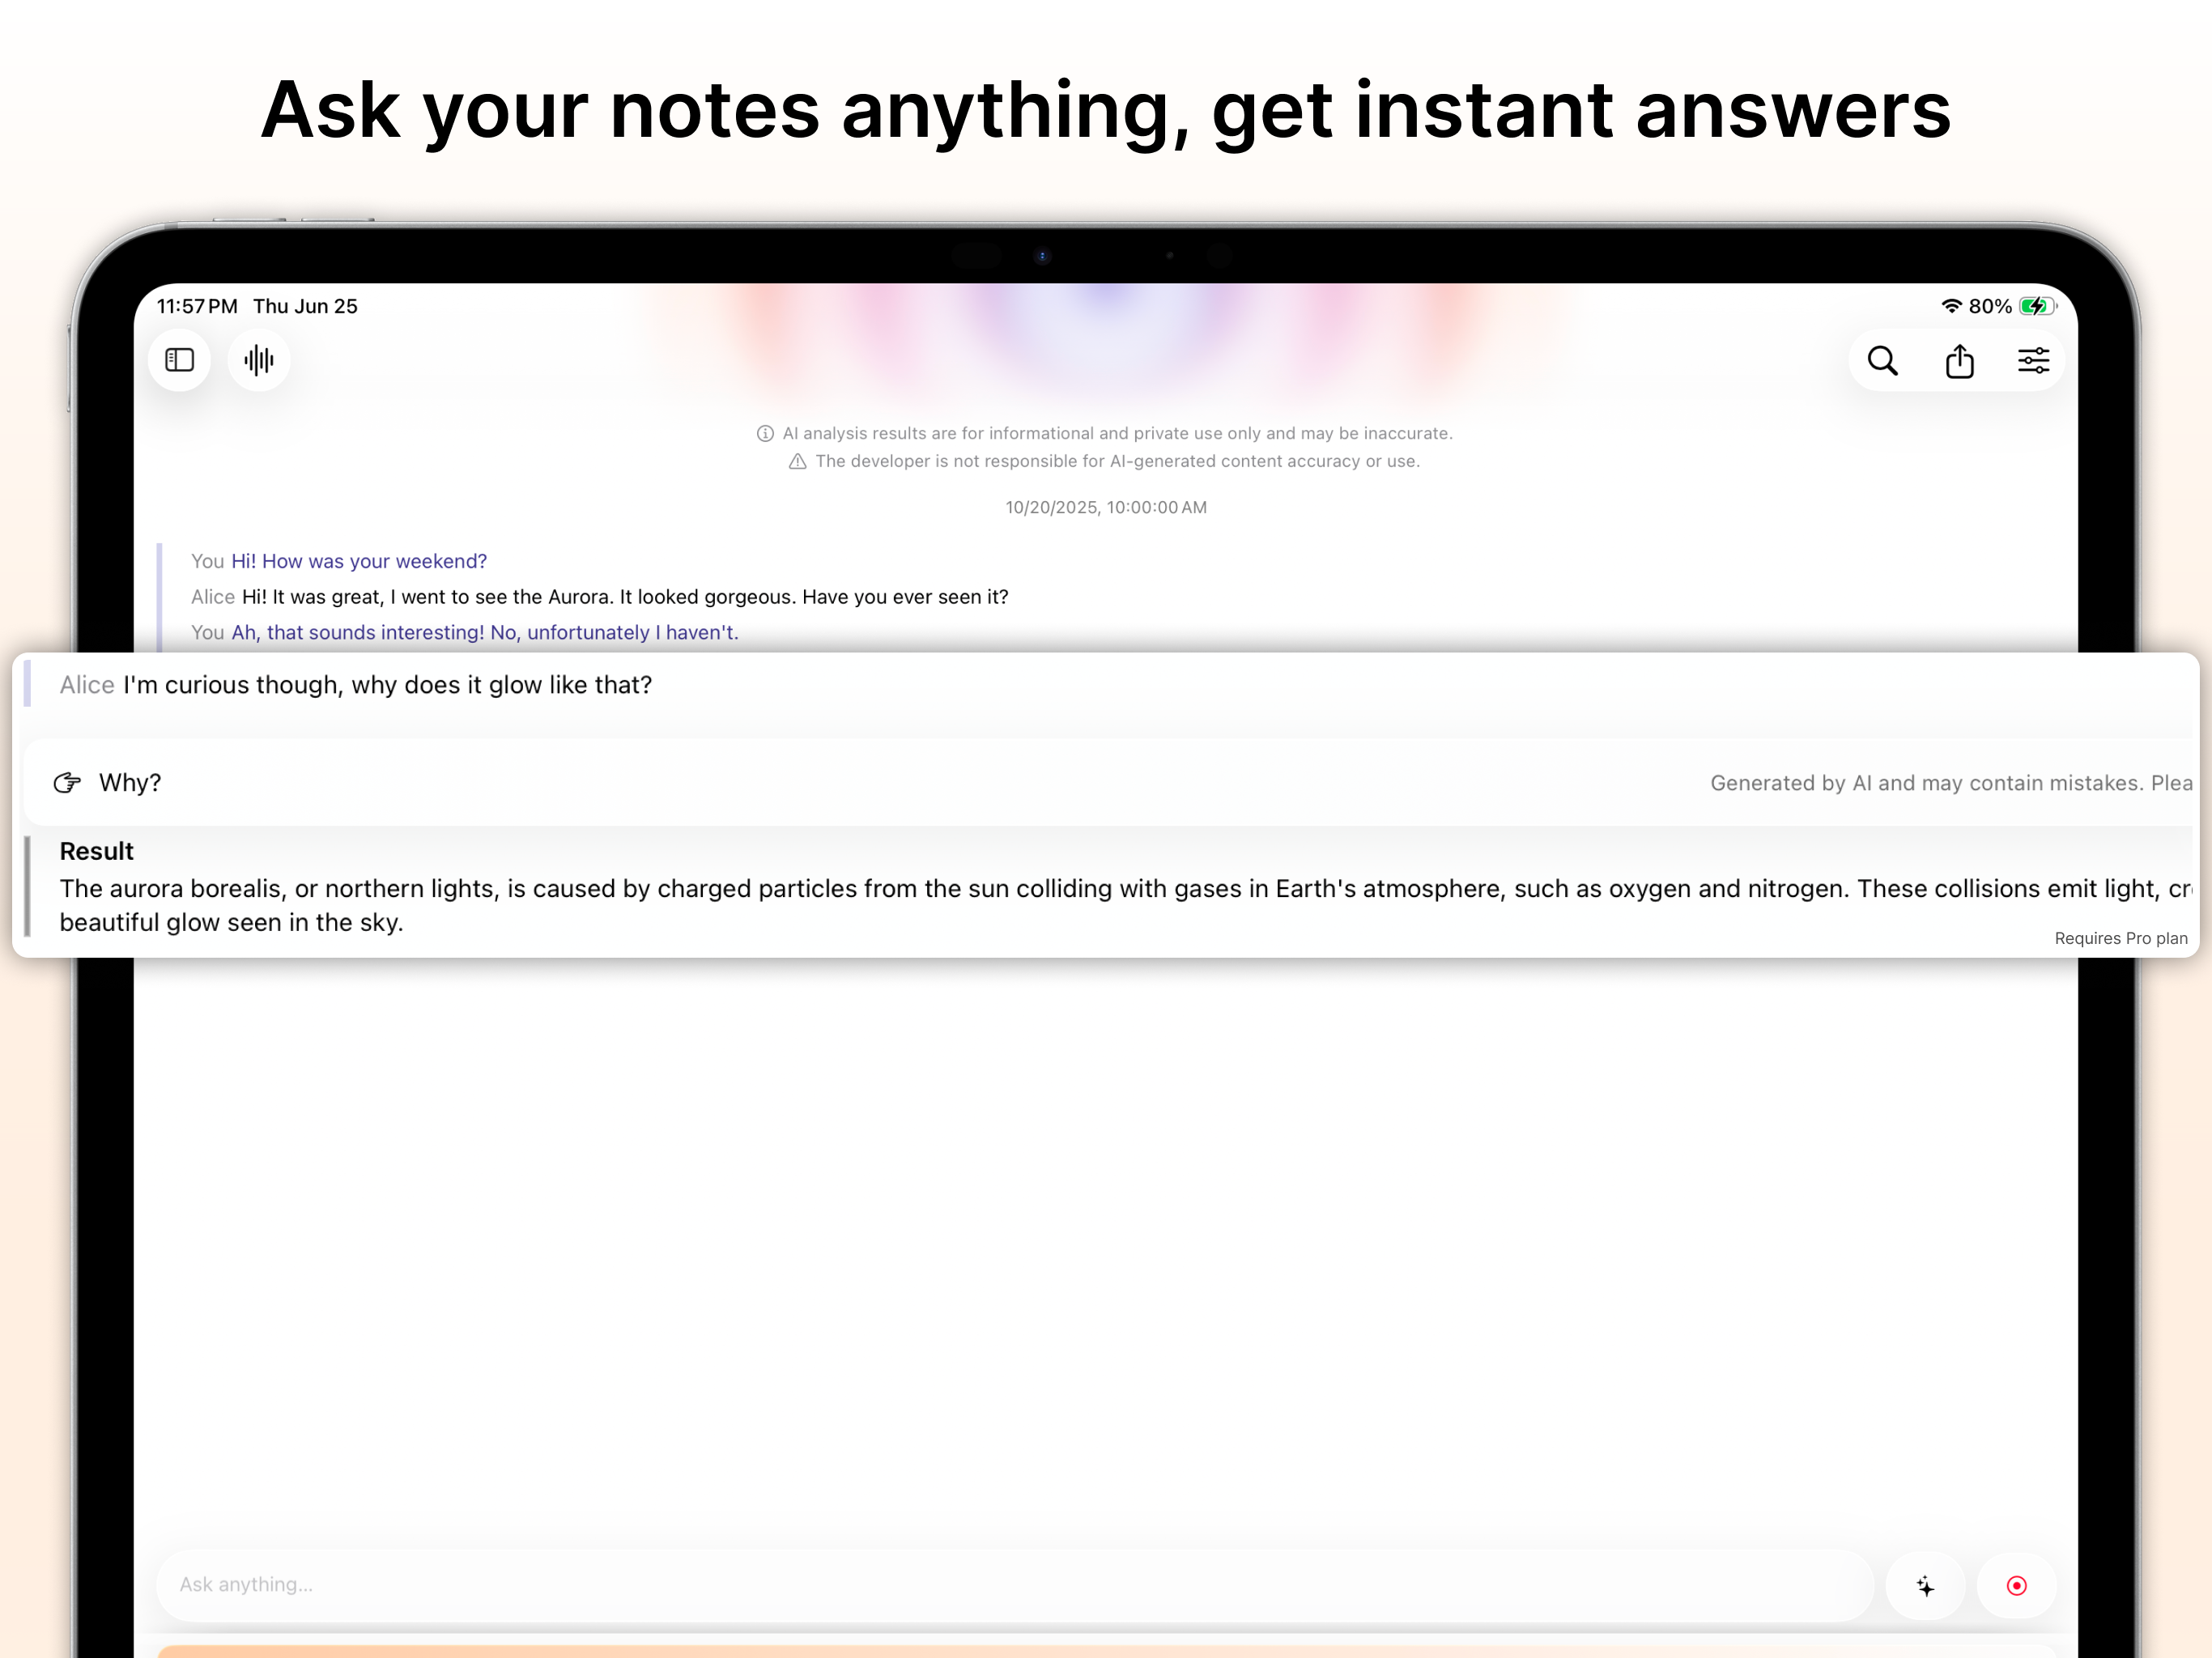This screenshot has height=1658, width=2212.
Task: Toggle the sidebar panel icon
Action: [180, 360]
